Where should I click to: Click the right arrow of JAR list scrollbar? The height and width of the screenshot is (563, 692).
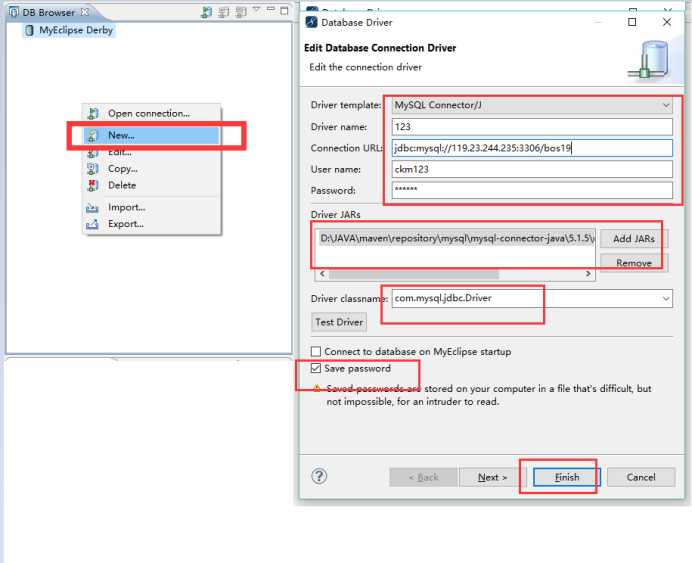(x=588, y=274)
